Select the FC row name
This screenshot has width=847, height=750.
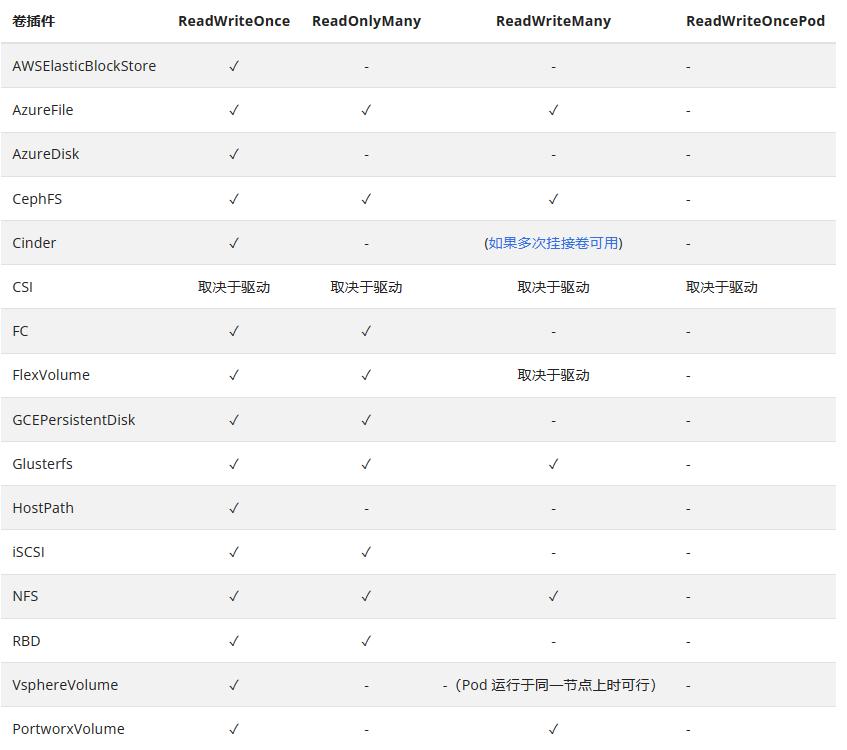pyautogui.click(x=21, y=331)
